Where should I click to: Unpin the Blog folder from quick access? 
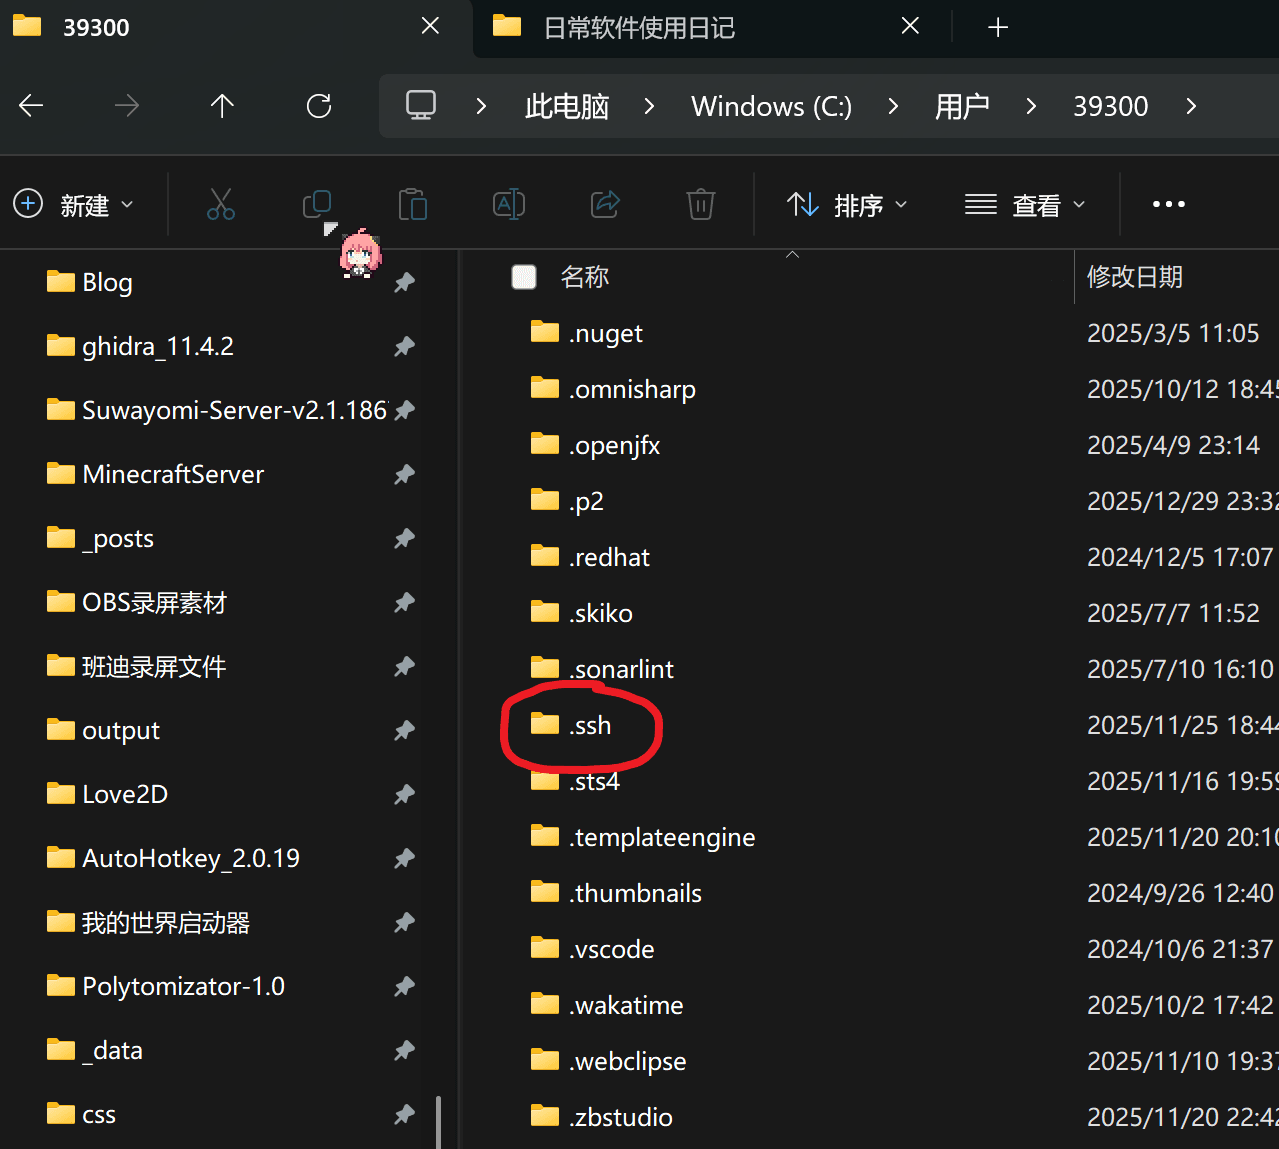404,283
